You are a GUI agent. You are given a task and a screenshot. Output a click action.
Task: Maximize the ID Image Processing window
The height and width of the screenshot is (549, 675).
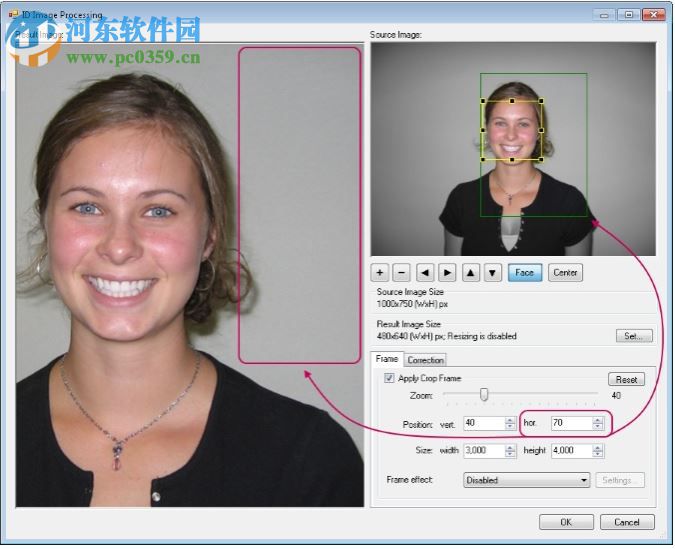click(629, 15)
